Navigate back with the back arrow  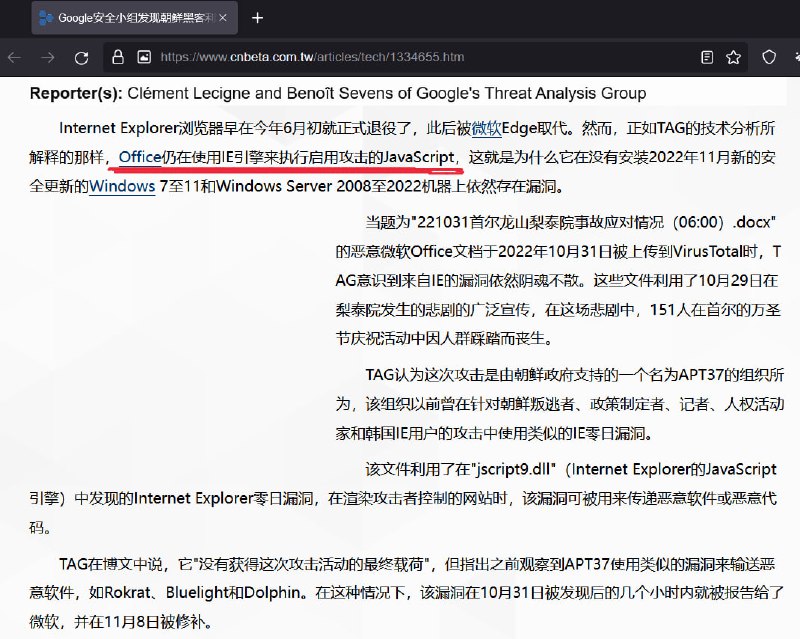coord(14,58)
